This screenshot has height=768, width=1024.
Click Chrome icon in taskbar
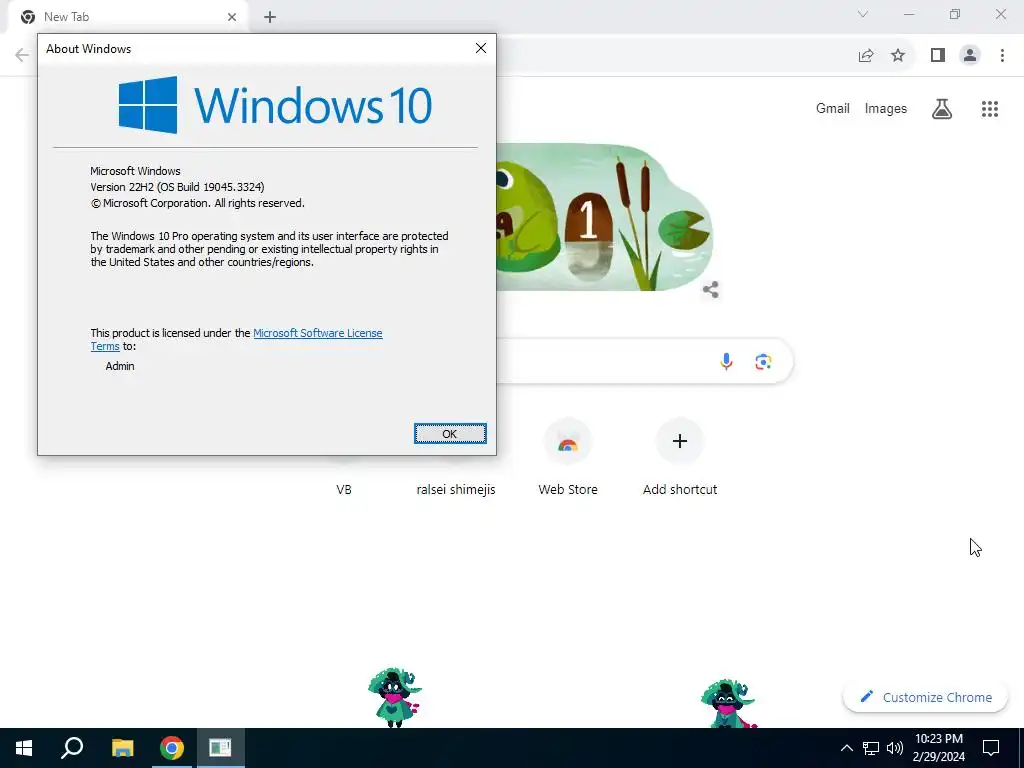(172, 748)
